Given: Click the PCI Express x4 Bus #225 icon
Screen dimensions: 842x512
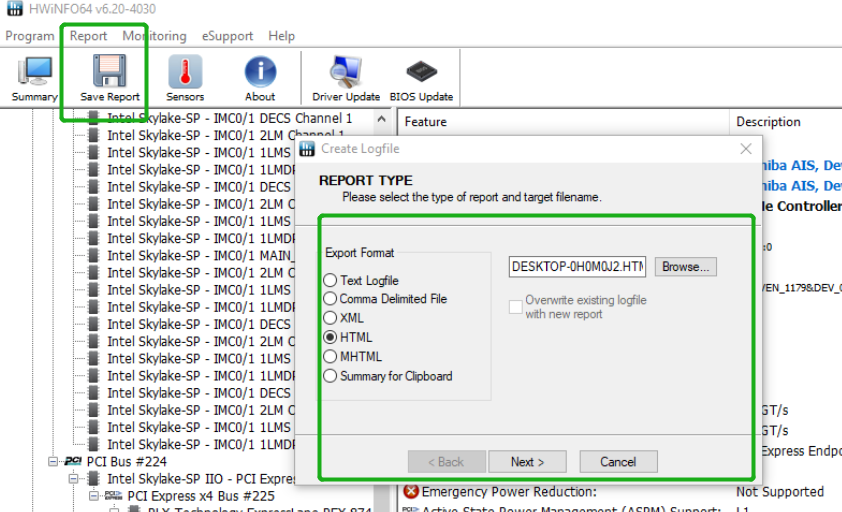Looking at the screenshot, I should pos(113,495).
